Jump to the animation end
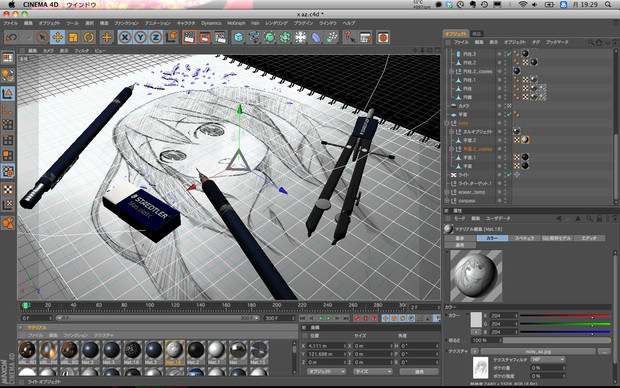This screenshot has height=388, width=620. 346,318
